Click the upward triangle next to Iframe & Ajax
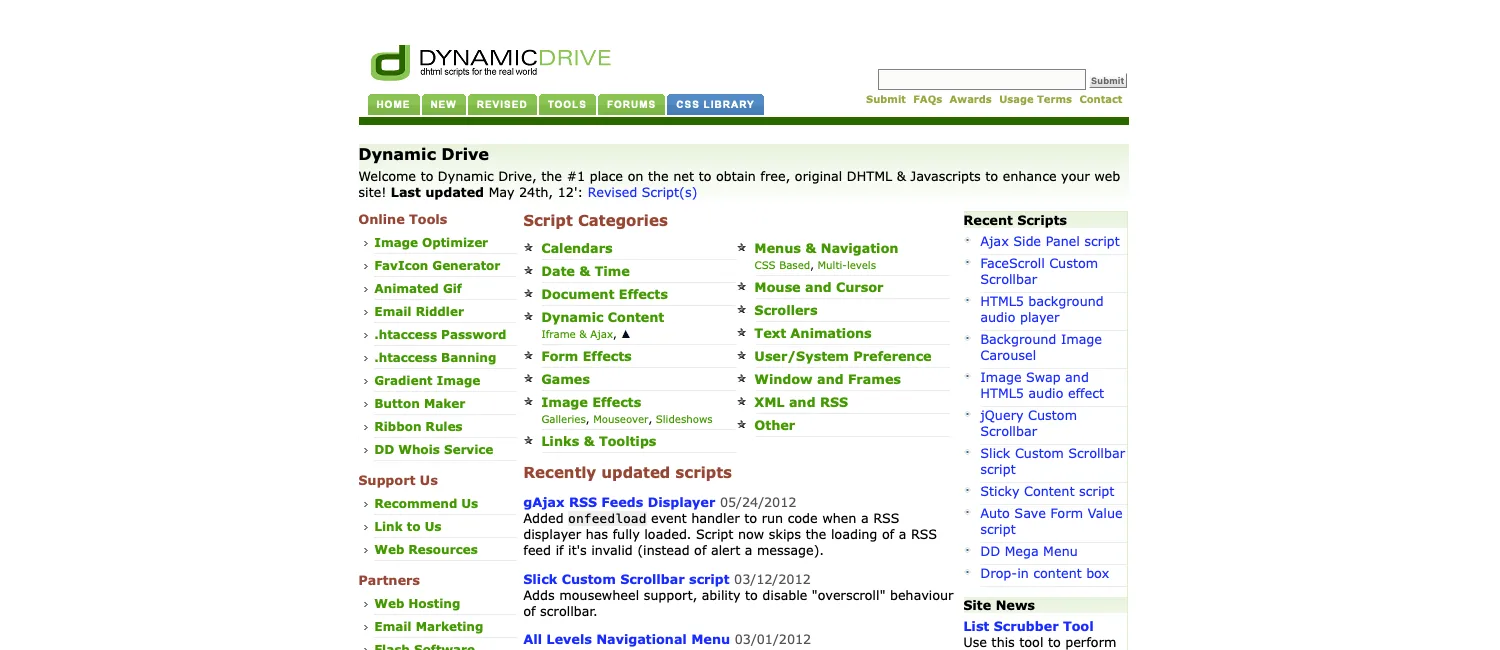The width and height of the screenshot is (1500, 650). click(626, 335)
